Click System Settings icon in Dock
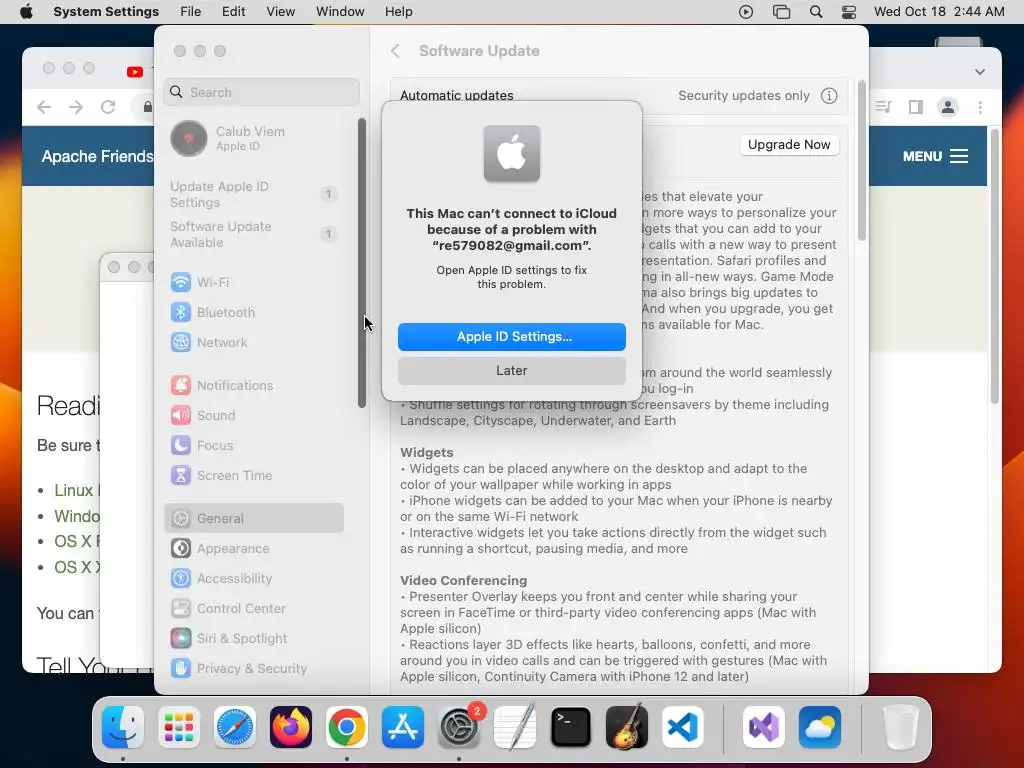1024x768 pixels. coord(459,727)
